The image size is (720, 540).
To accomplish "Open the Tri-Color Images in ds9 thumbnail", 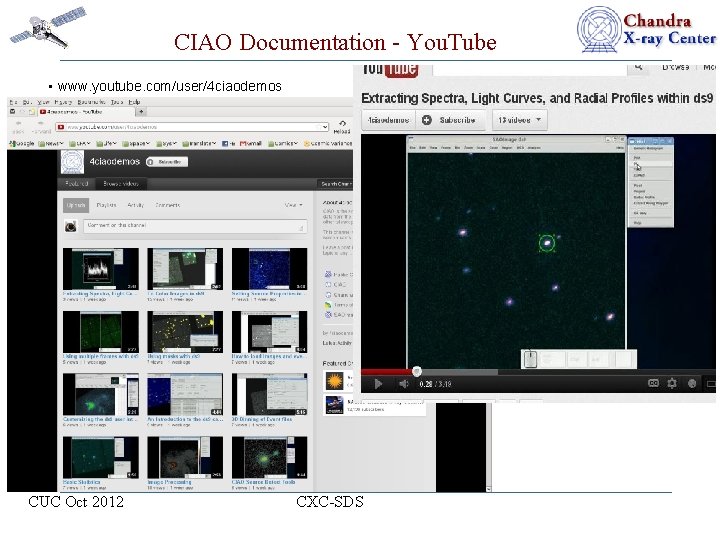I will [185, 269].
